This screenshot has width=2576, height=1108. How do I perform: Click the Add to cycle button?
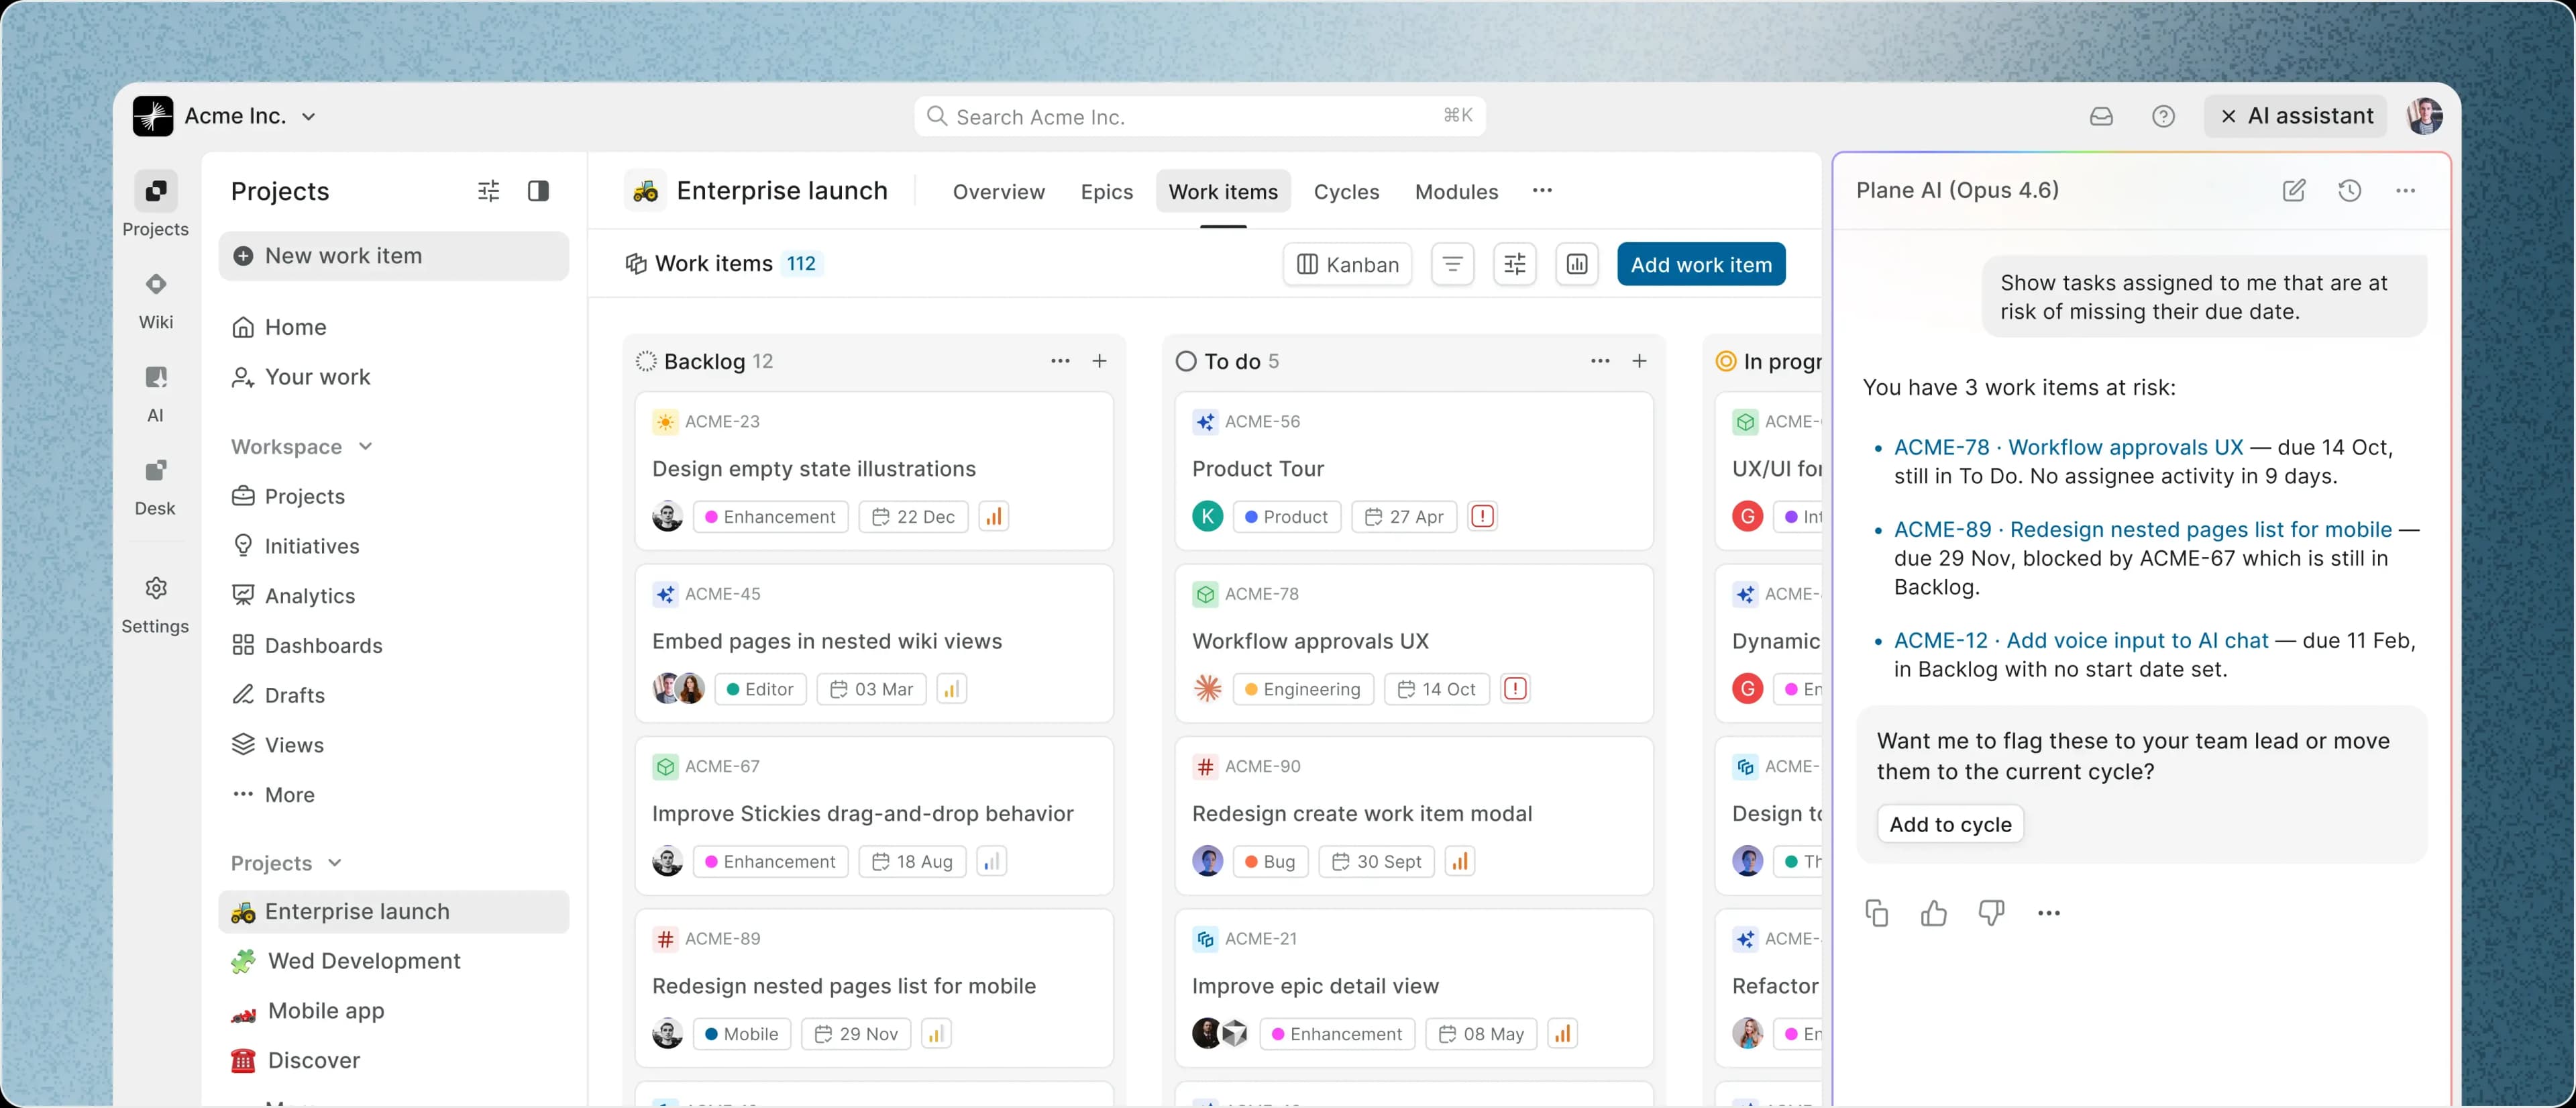[x=1949, y=824]
